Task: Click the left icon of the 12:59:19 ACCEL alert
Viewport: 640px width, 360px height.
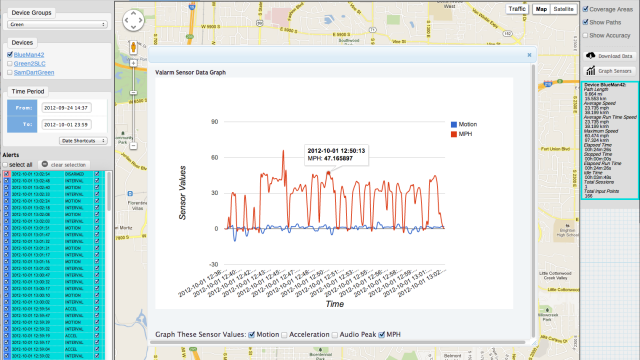Action: [6, 336]
